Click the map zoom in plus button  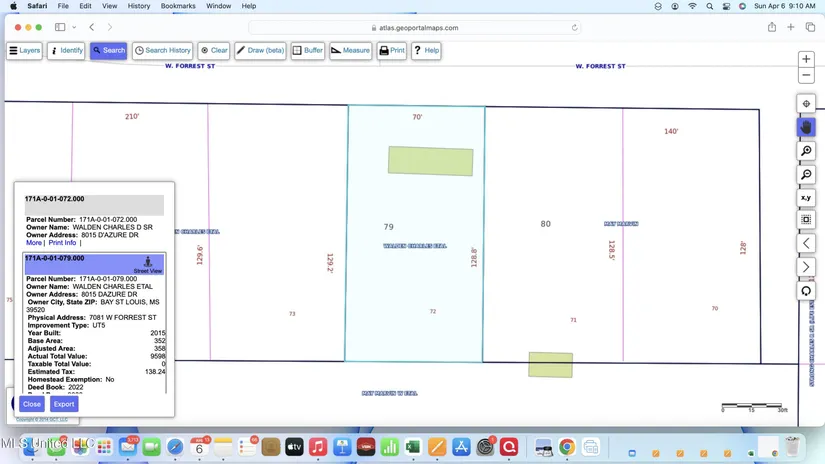coord(806,59)
